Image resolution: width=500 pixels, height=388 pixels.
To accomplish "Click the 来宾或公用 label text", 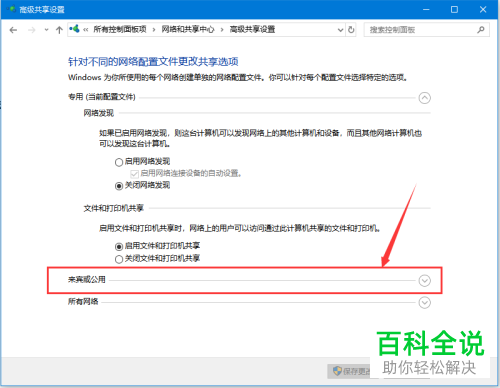I will tap(87, 279).
